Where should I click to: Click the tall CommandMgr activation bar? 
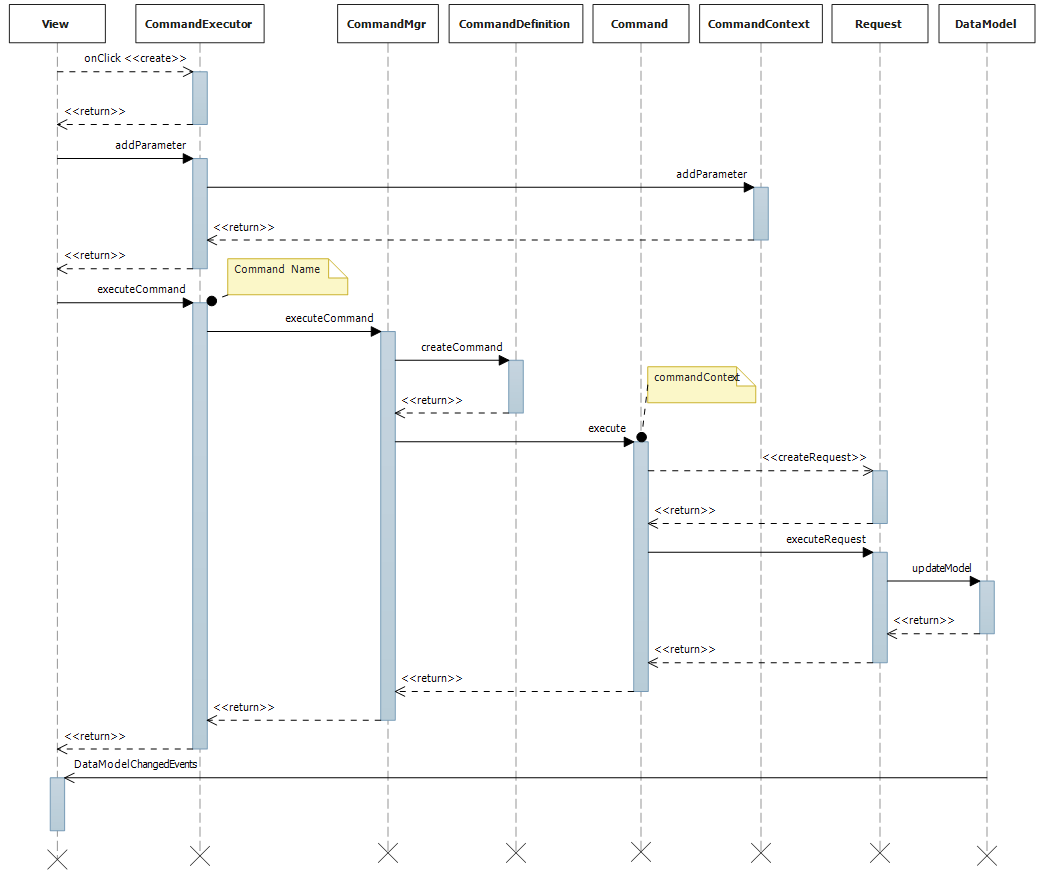(x=388, y=526)
